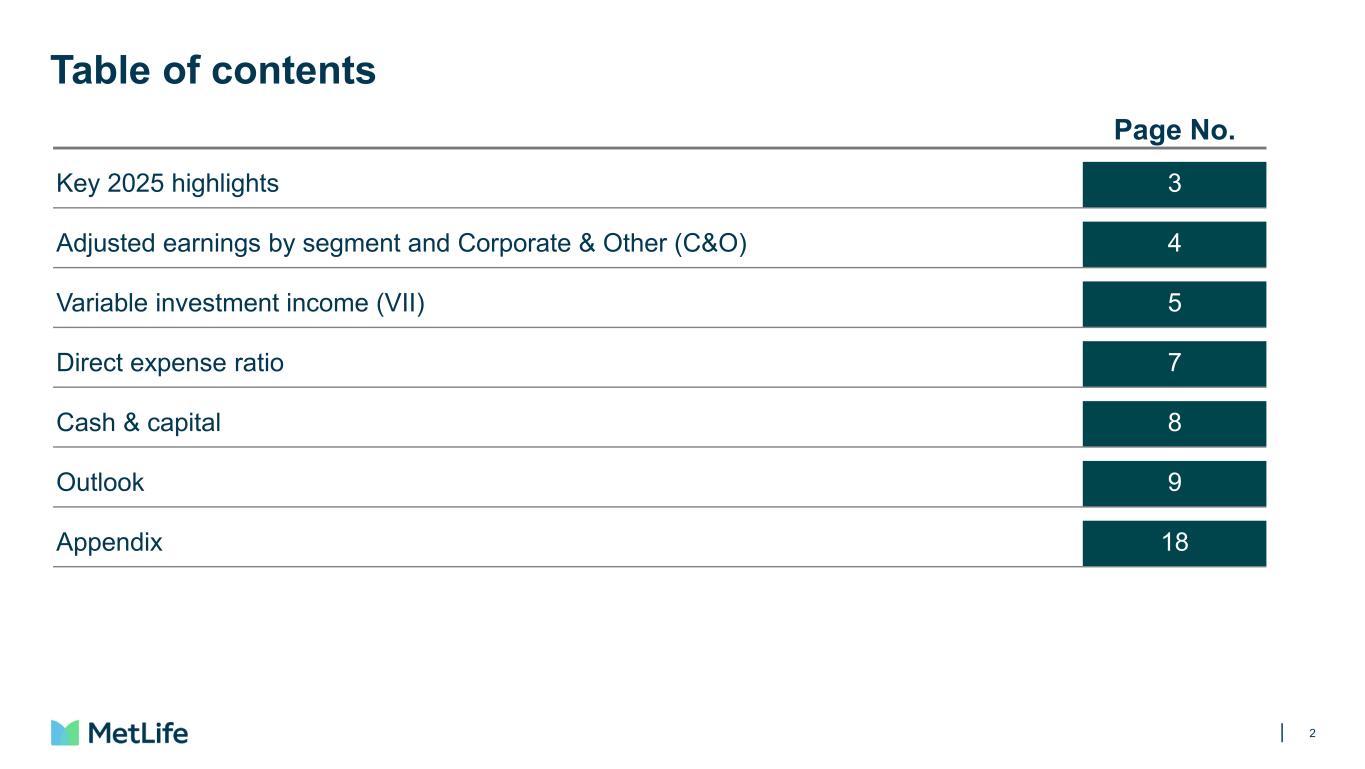Click the slide number 2 footer
Viewport: 1365px width, 769px height.
pyautogui.click(x=1312, y=734)
